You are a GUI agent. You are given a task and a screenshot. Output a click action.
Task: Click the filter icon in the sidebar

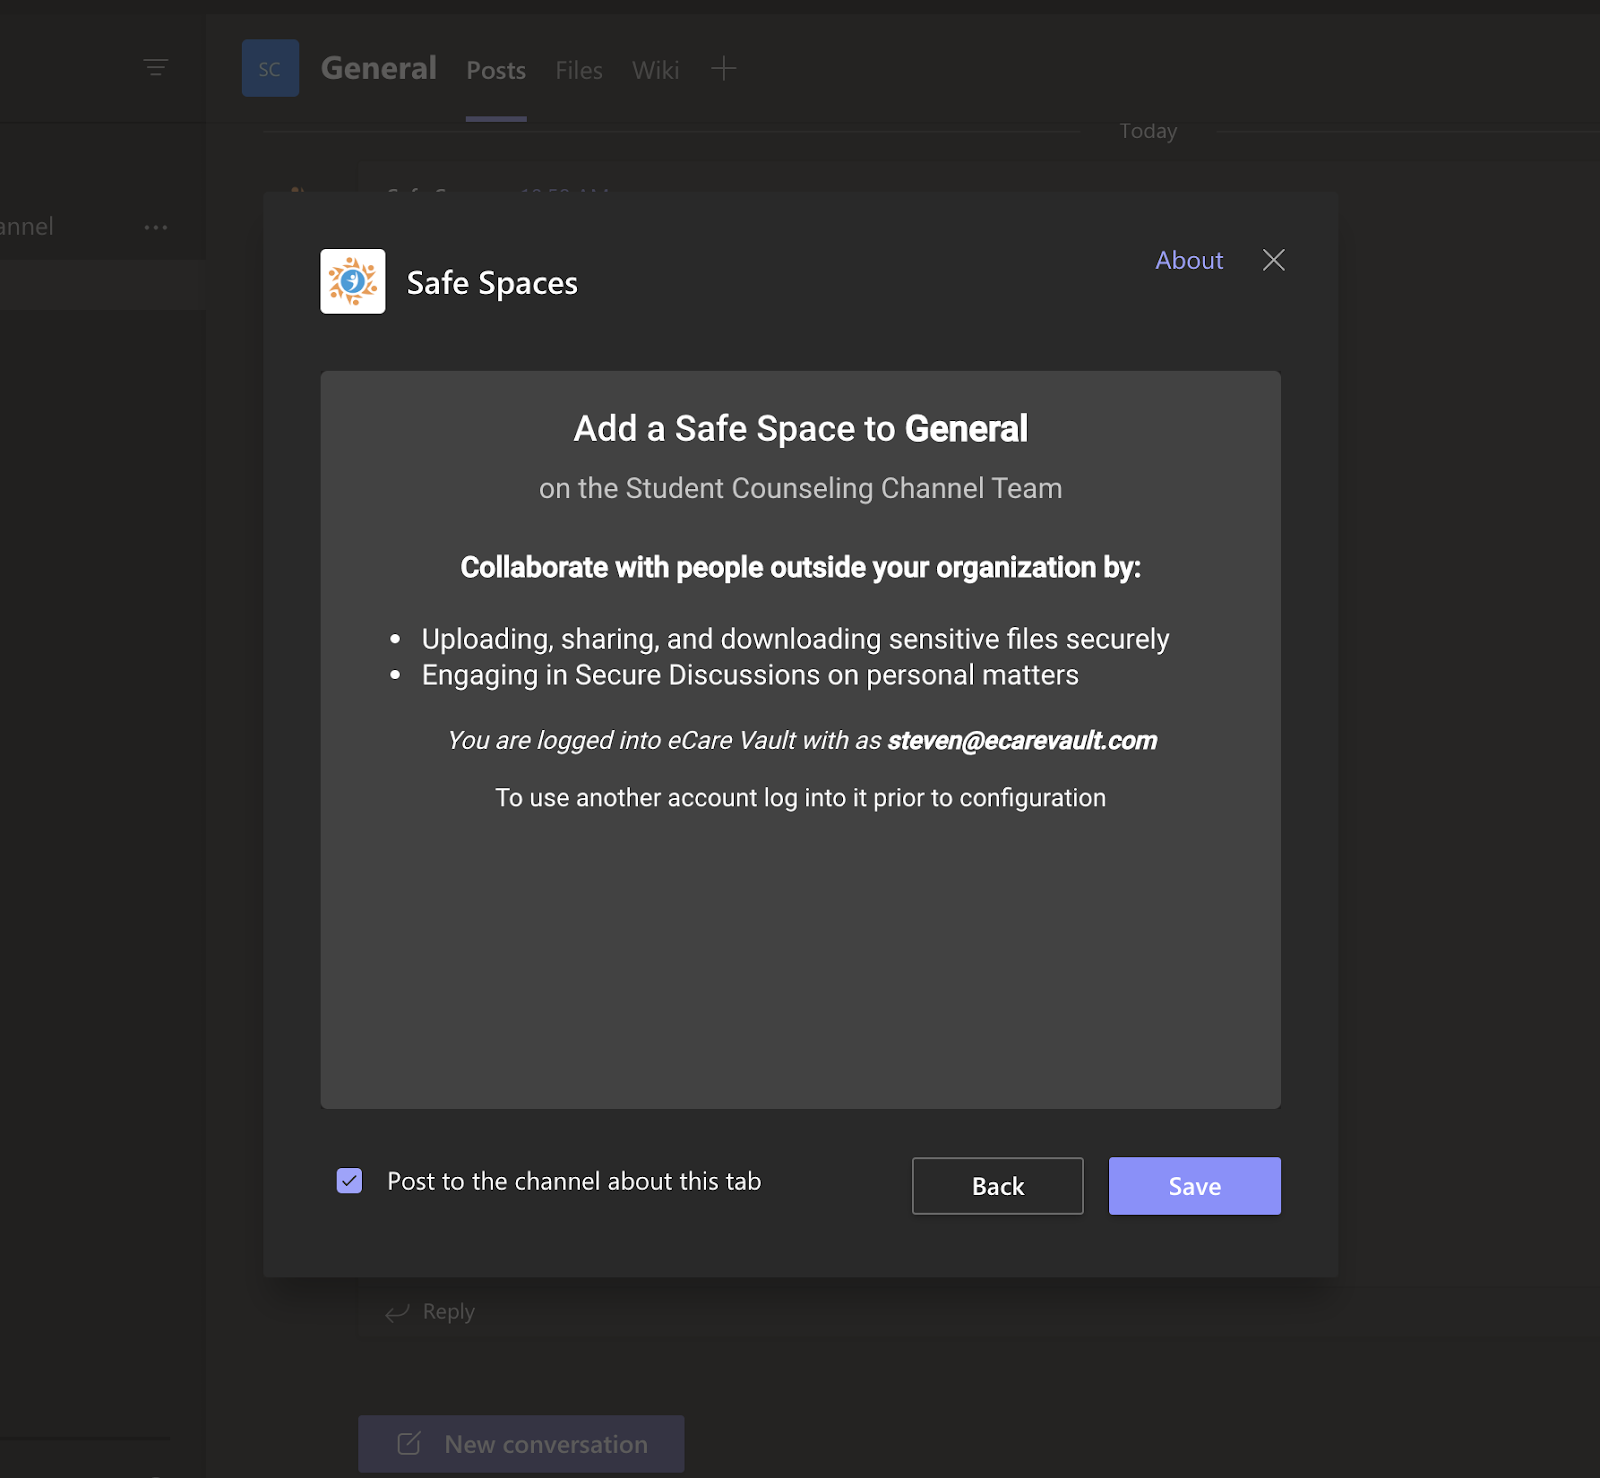pyautogui.click(x=155, y=68)
